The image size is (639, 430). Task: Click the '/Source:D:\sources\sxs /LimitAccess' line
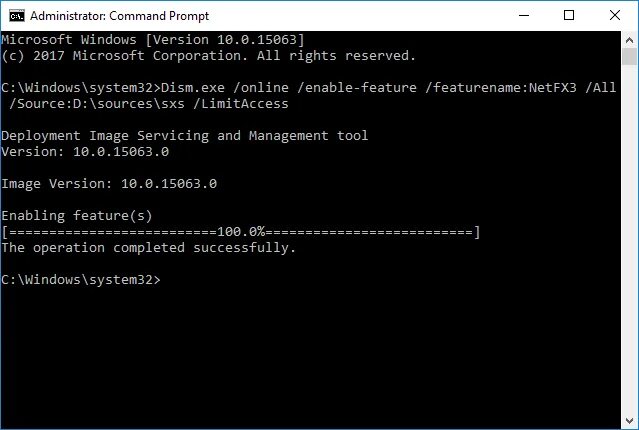pos(149,104)
